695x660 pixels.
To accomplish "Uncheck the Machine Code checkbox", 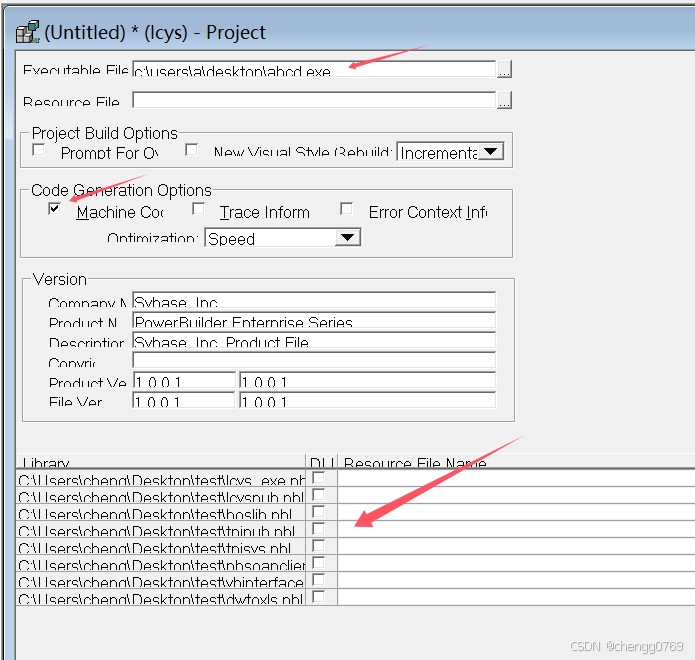I will pyautogui.click(x=55, y=210).
